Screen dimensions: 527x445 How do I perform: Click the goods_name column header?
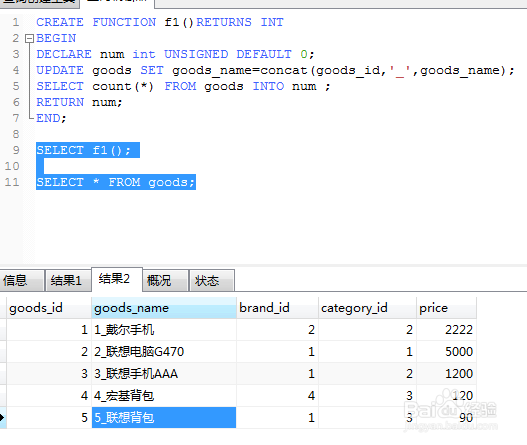(x=164, y=308)
